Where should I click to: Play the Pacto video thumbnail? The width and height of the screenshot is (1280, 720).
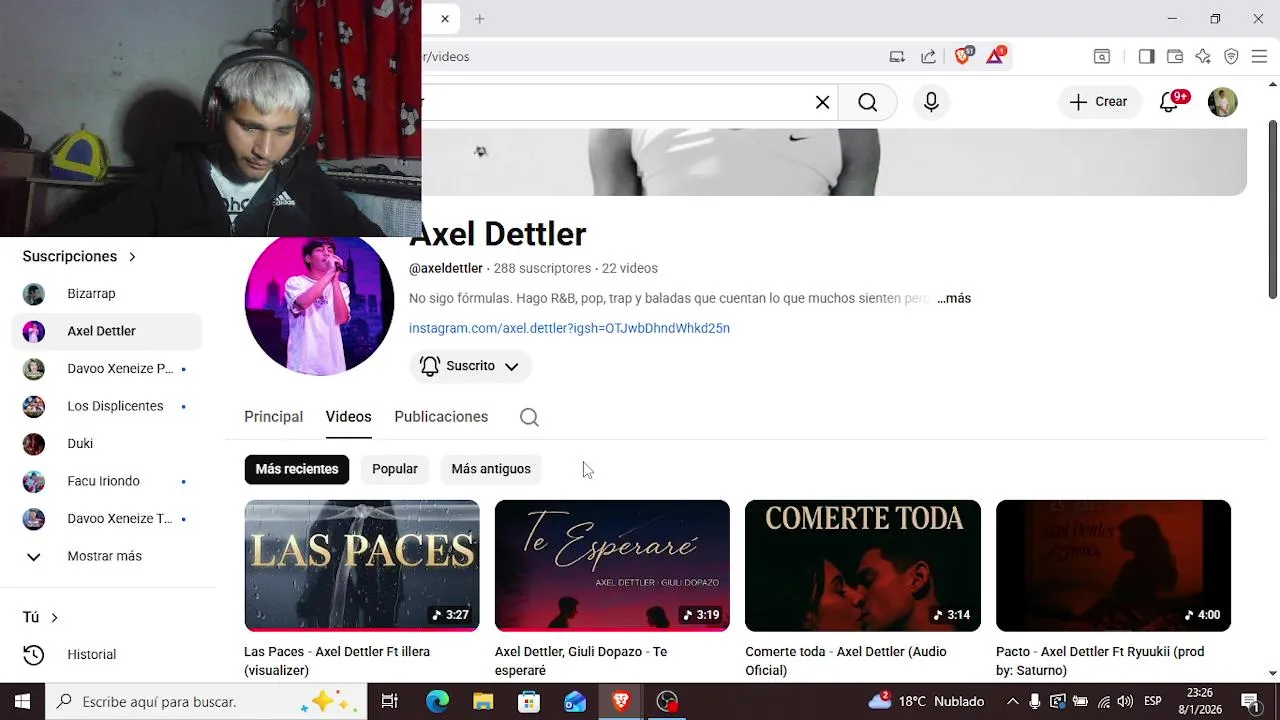coord(1113,566)
